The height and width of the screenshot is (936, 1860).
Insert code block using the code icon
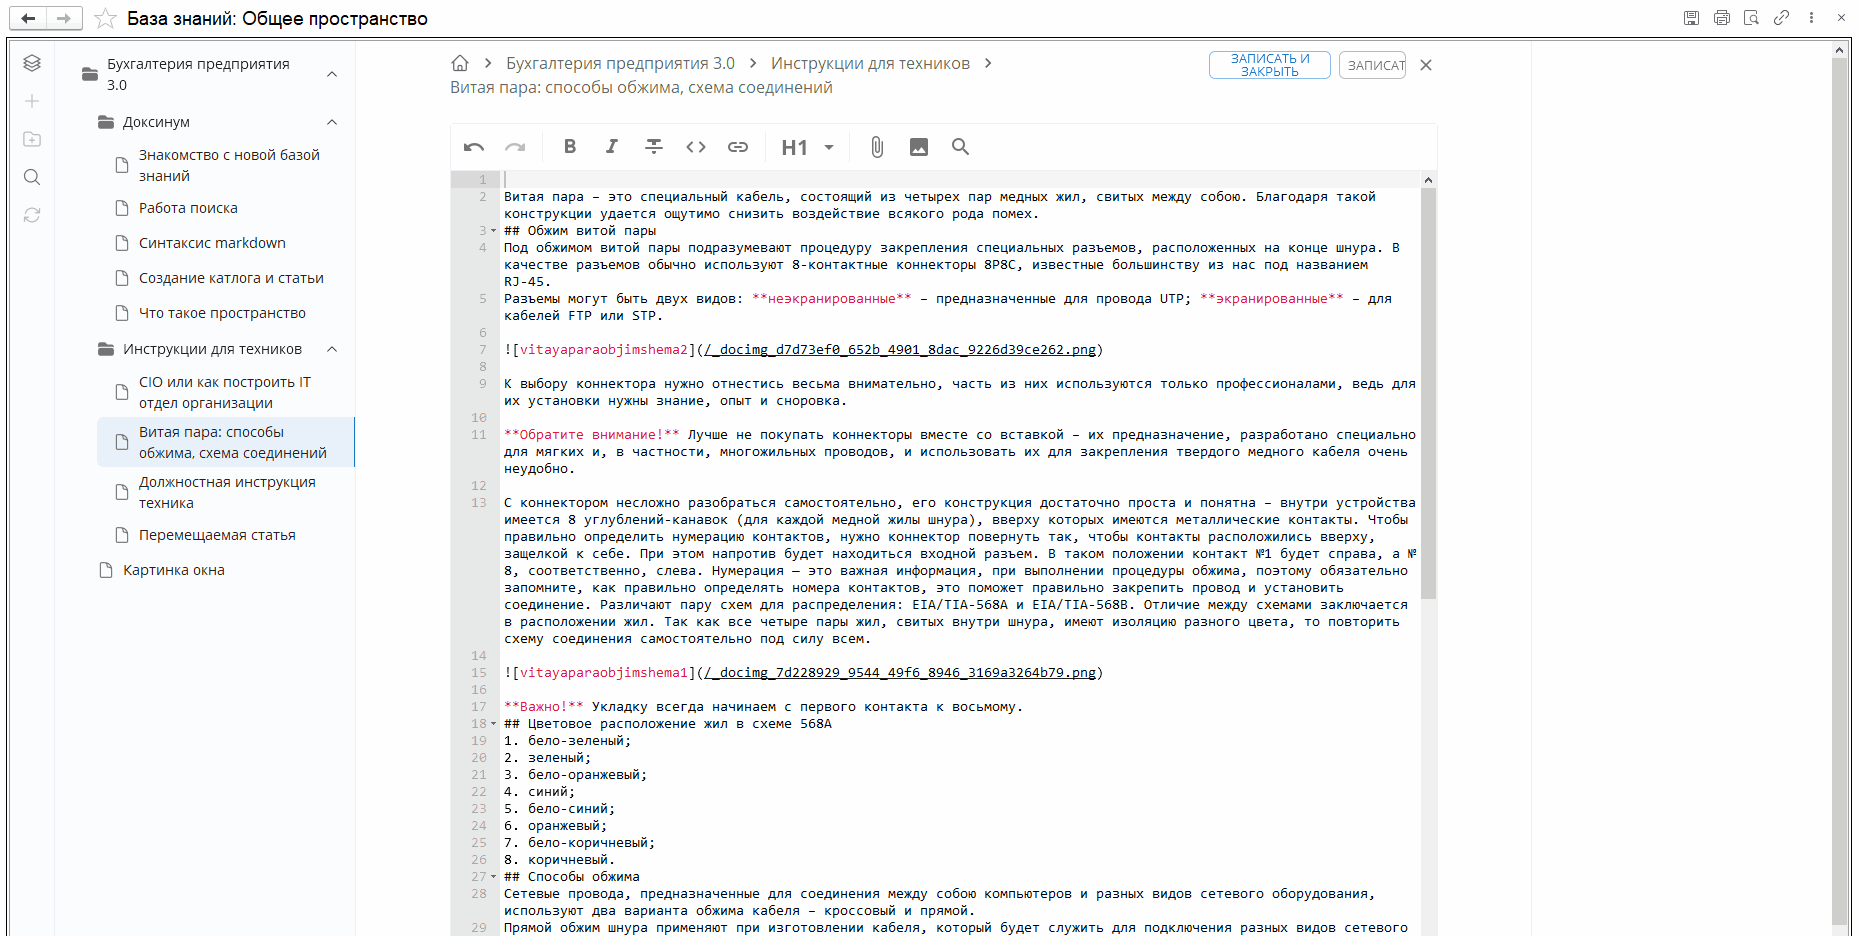[696, 147]
